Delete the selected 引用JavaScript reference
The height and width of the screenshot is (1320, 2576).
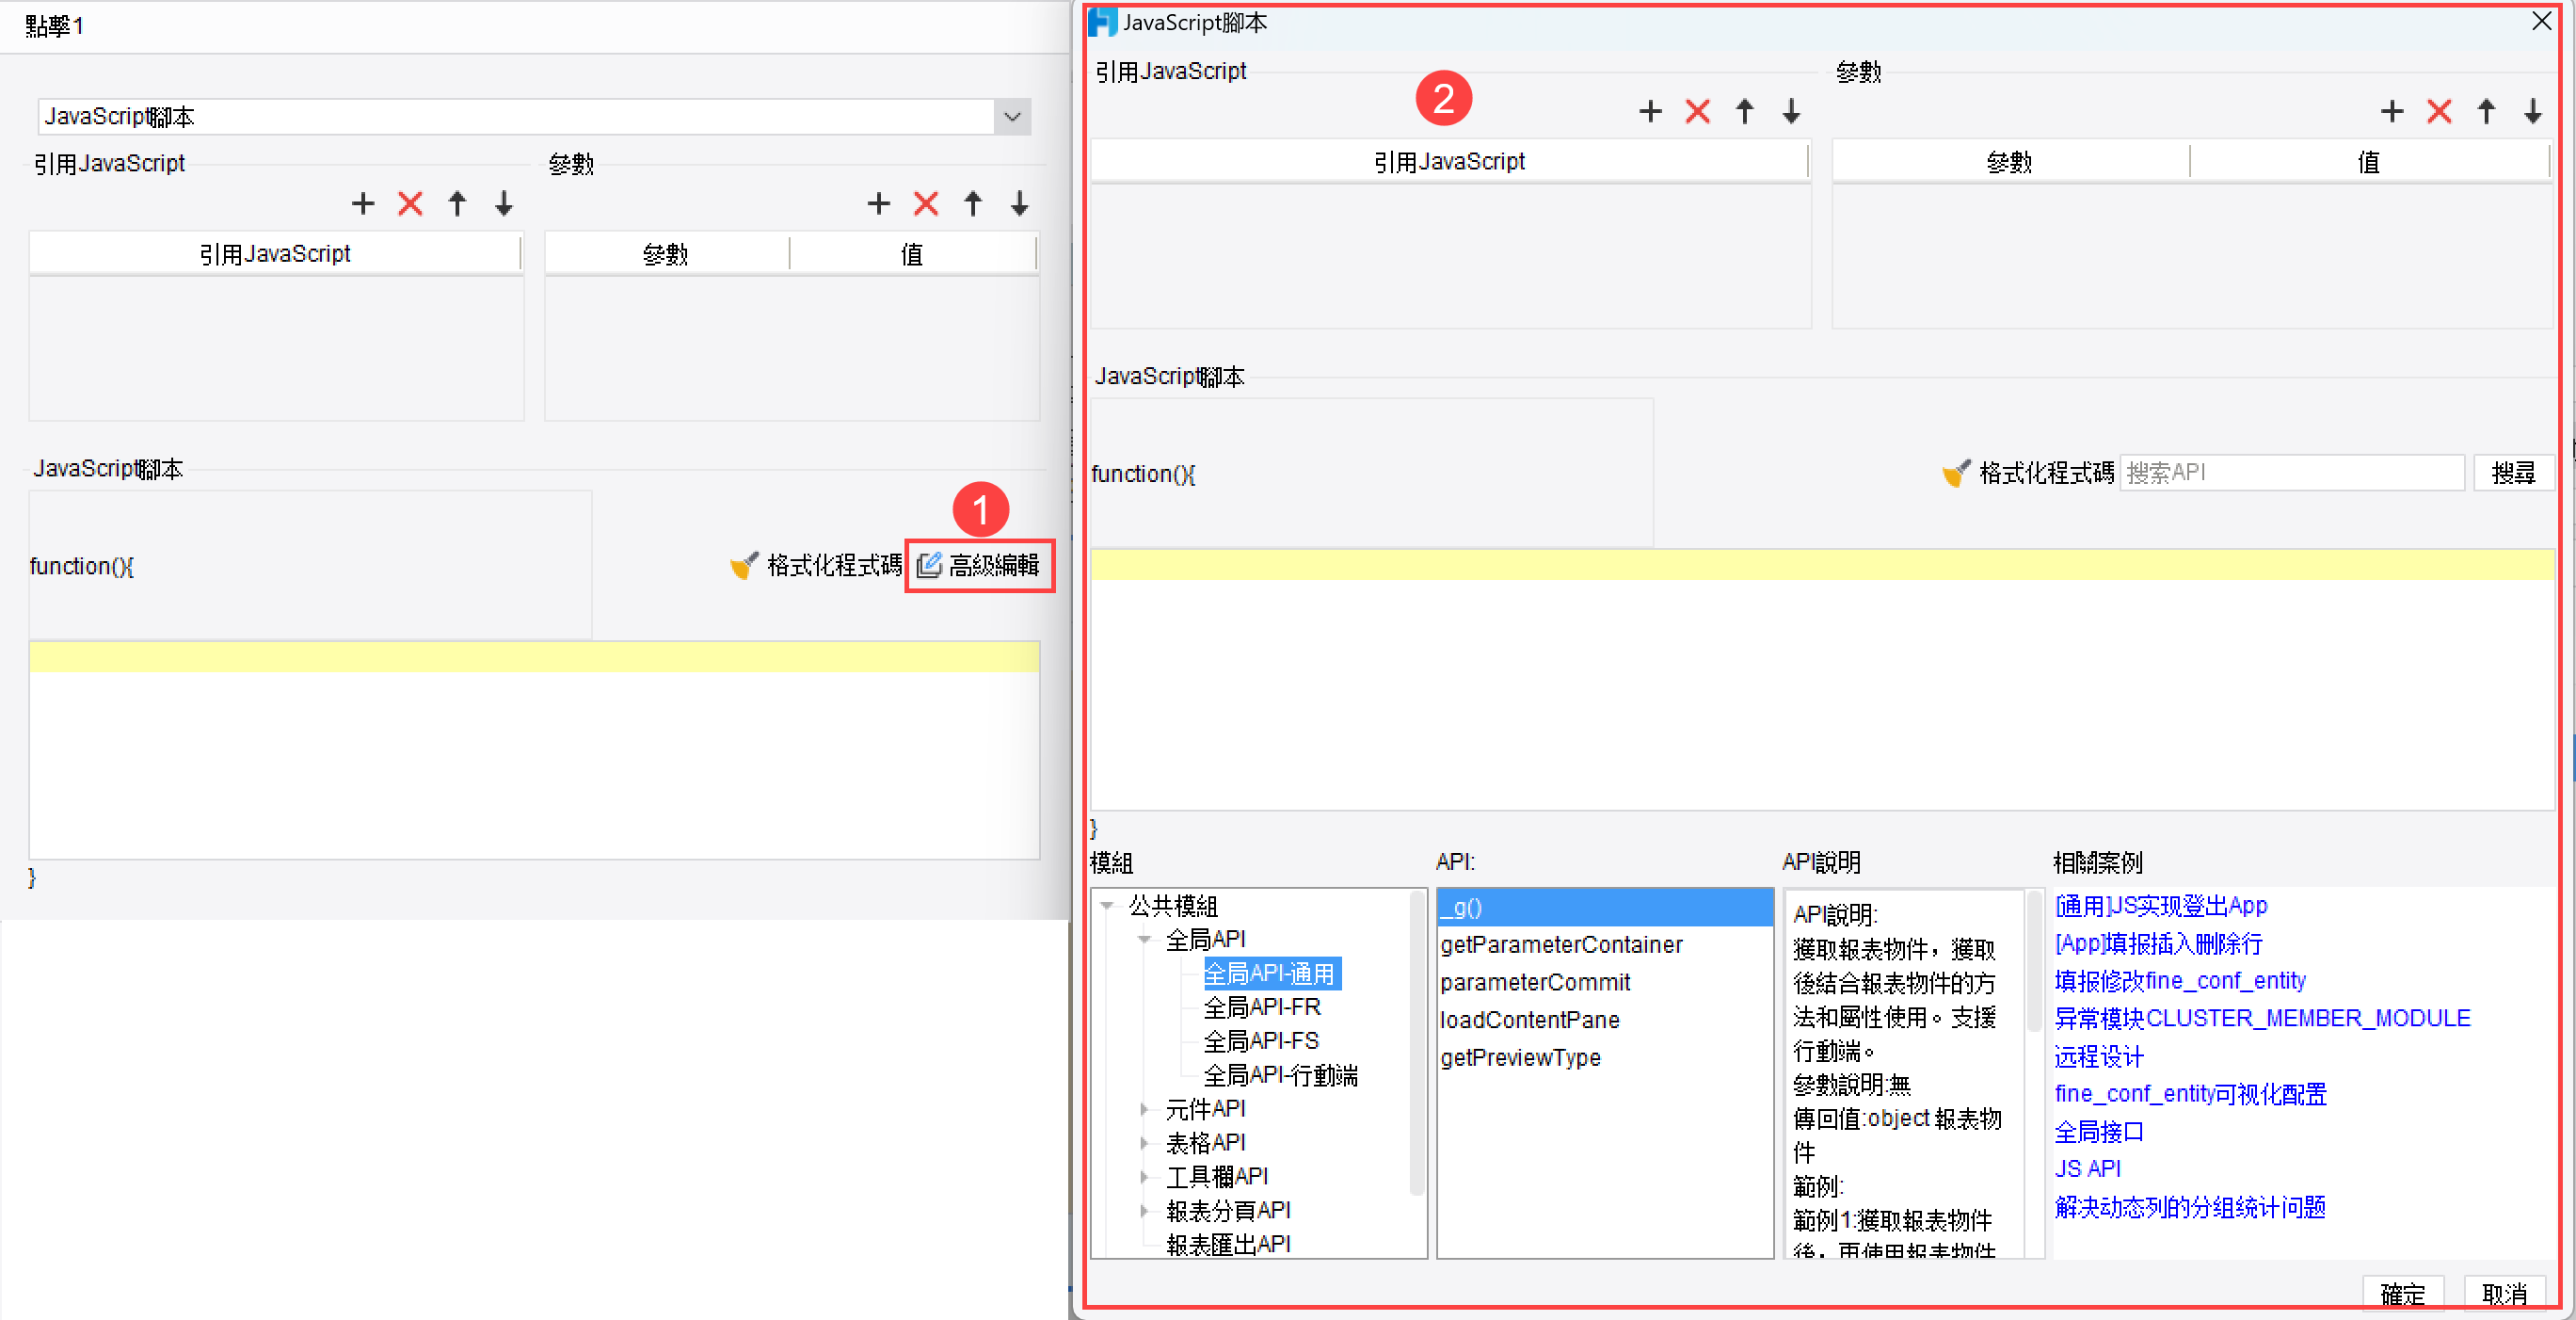(1697, 112)
